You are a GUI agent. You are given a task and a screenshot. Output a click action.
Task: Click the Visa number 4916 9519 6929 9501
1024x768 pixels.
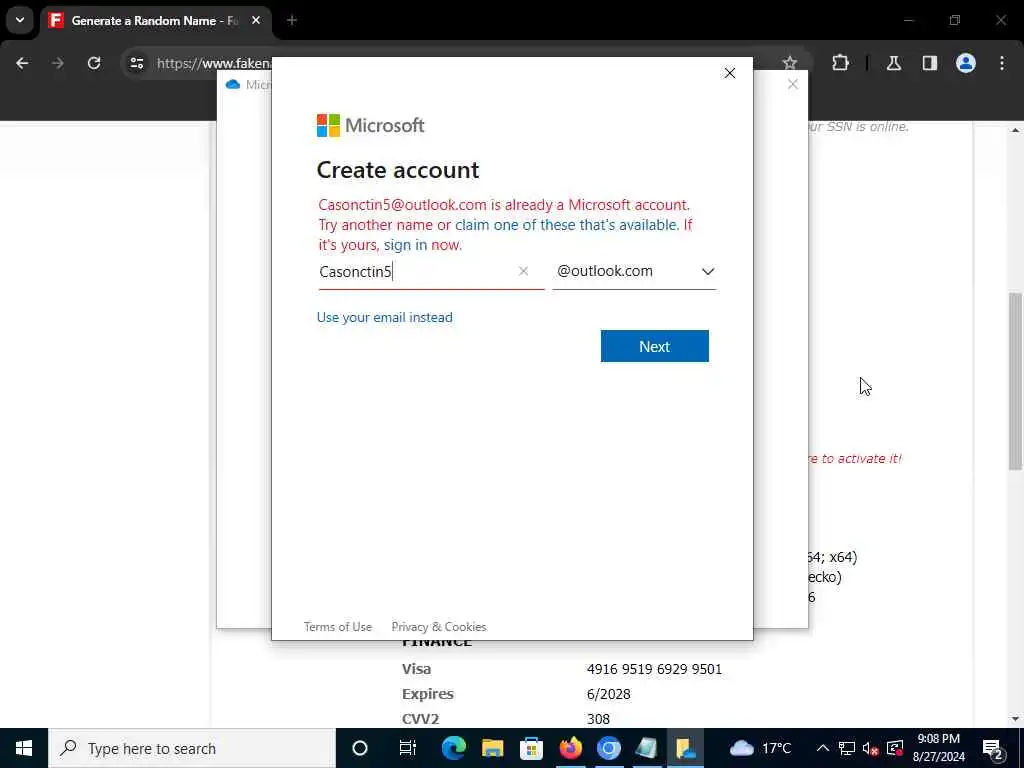click(x=654, y=669)
